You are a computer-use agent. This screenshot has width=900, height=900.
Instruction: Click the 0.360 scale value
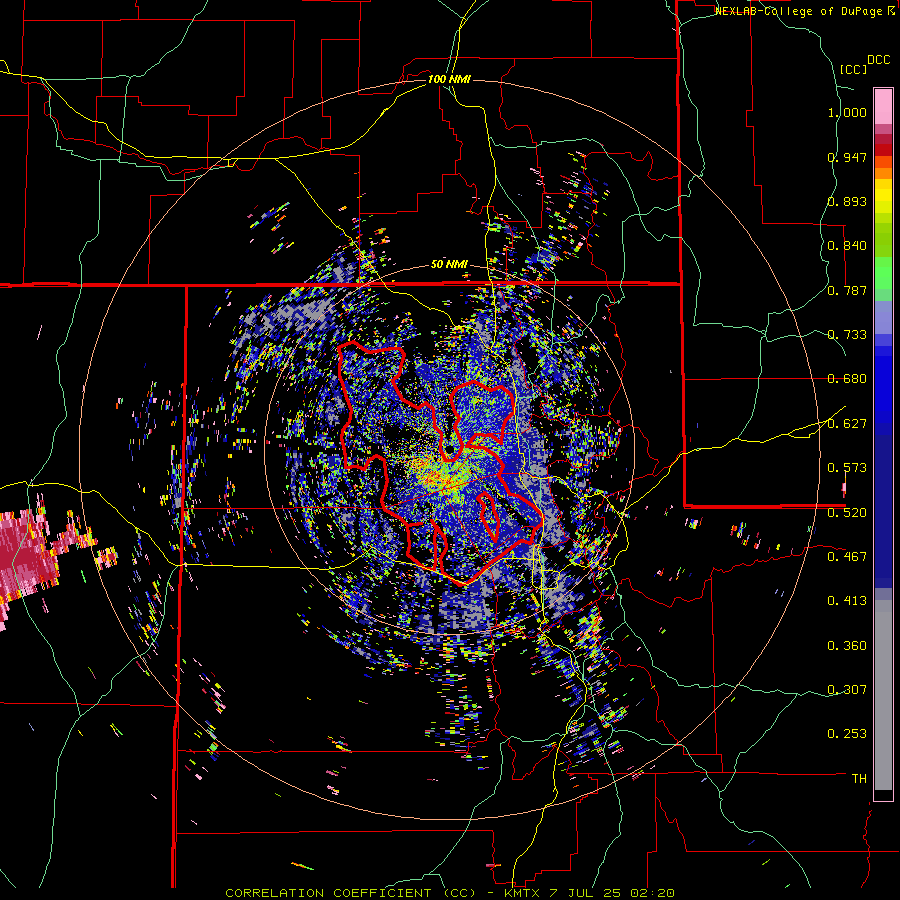[x=847, y=646]
